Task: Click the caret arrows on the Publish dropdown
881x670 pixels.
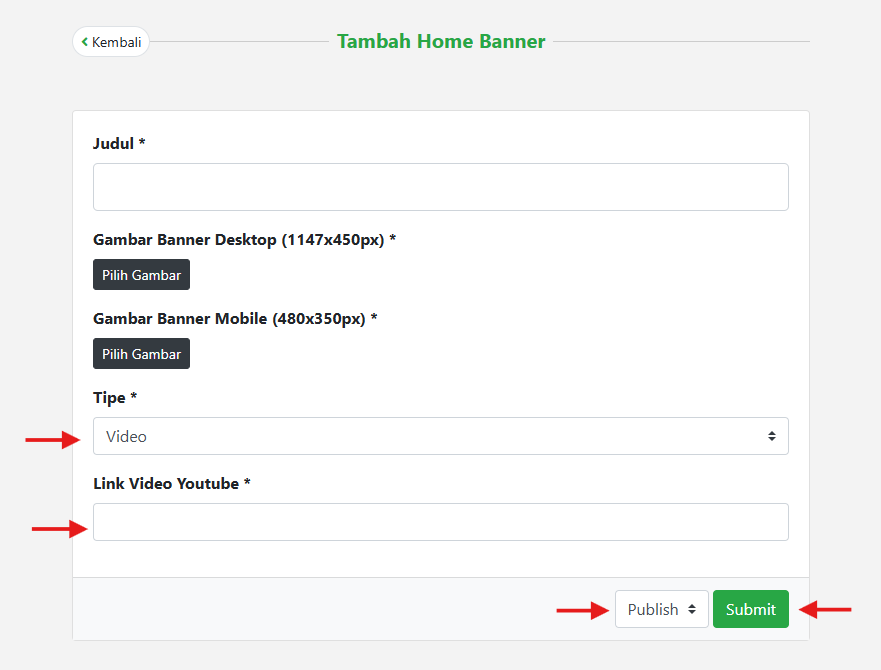Action: click(x=692, y=609)
